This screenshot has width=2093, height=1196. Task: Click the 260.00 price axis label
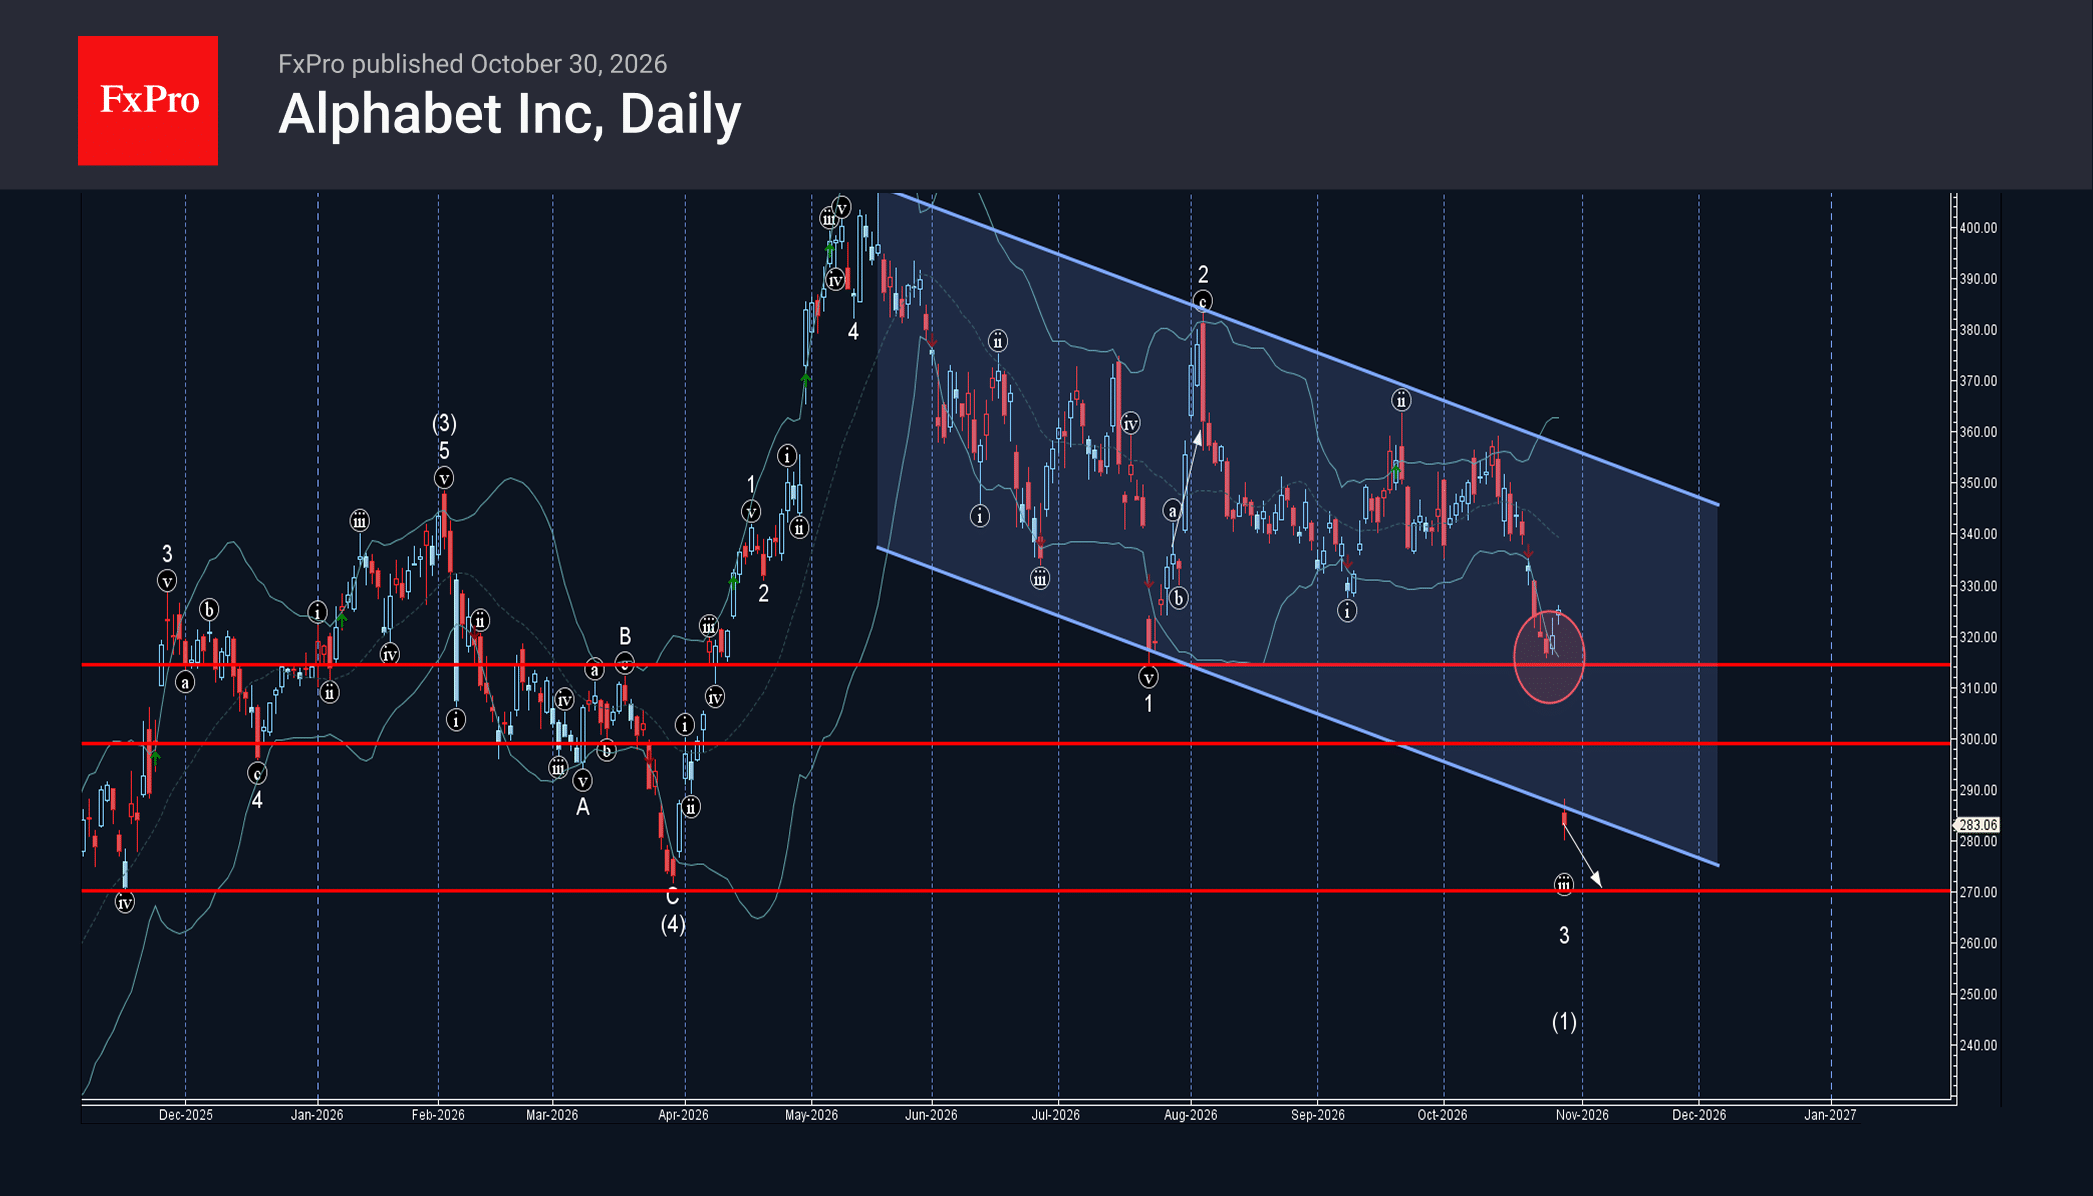click(x=1978, y=943)
